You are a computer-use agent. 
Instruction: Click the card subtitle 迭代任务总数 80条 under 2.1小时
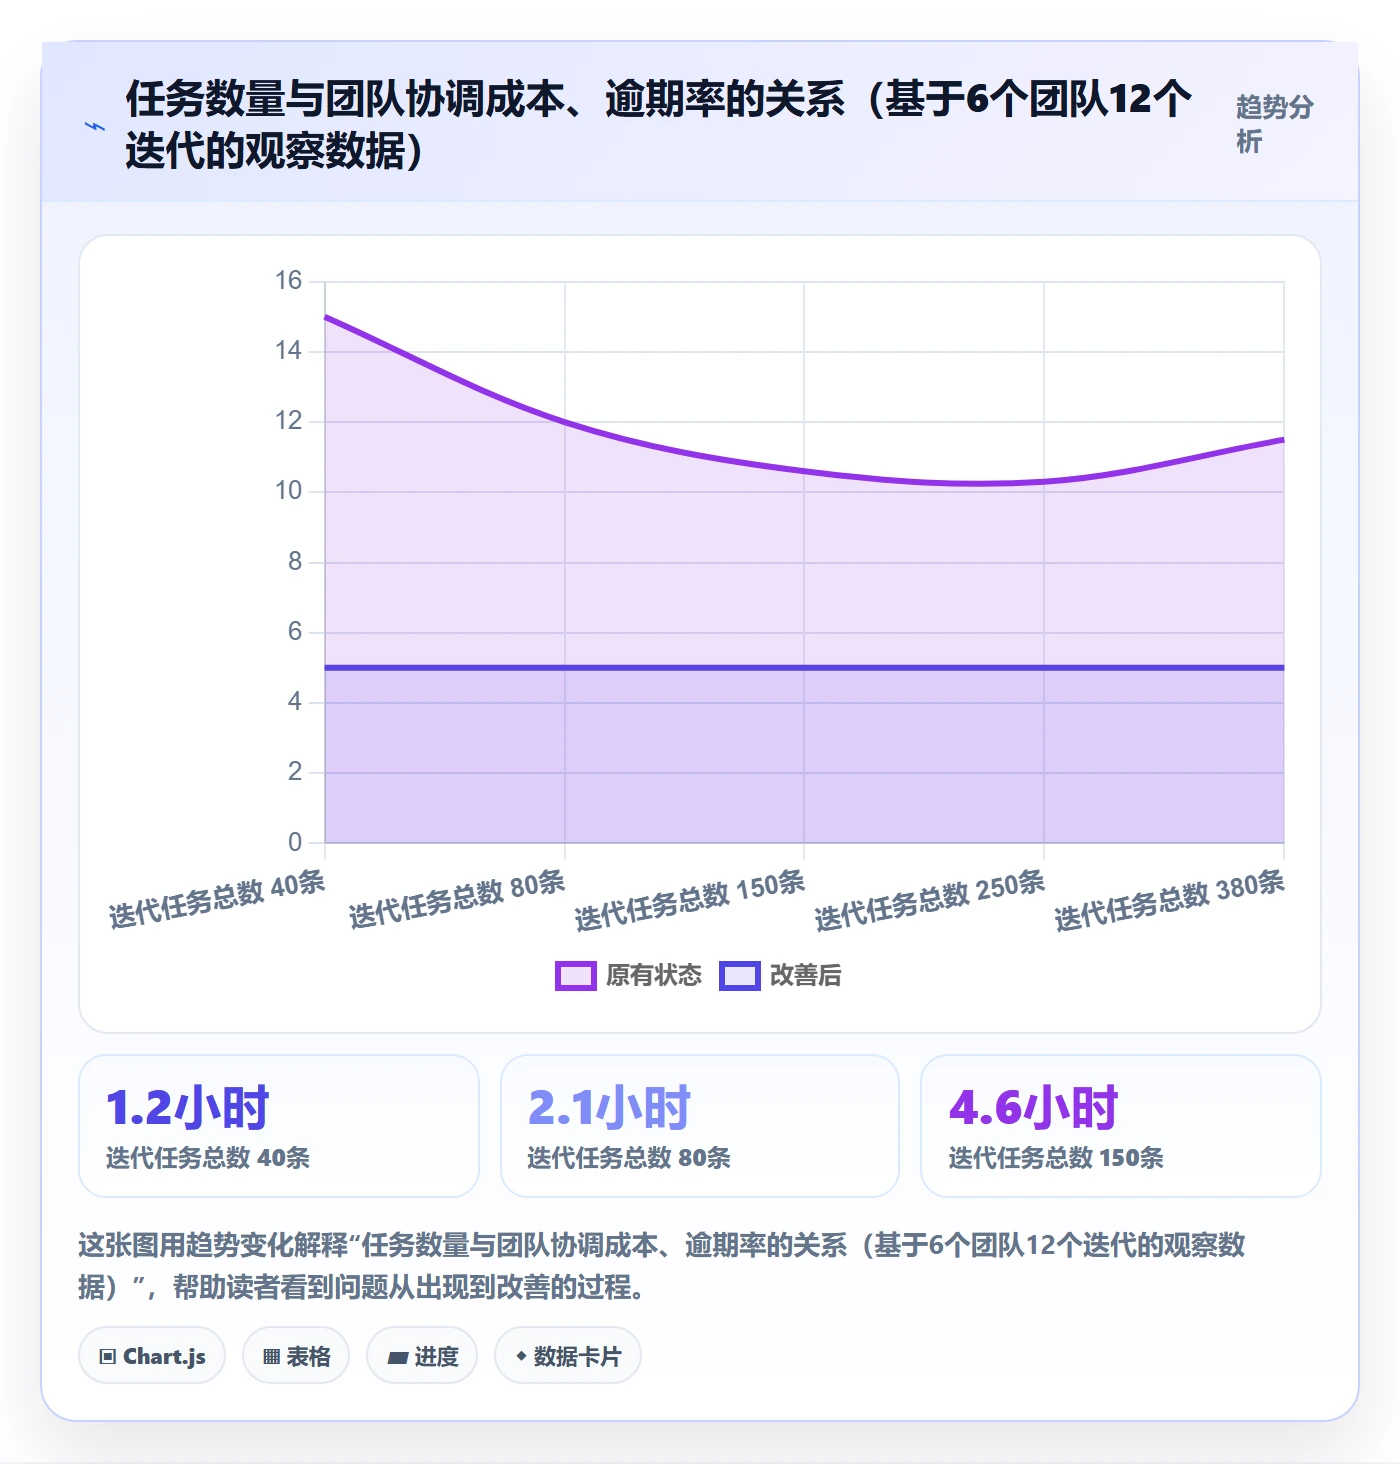[x=629, y=1158]
